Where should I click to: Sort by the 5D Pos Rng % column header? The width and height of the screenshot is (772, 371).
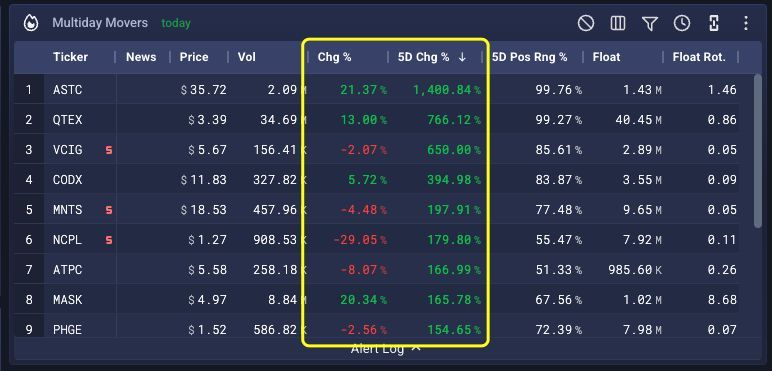click(x=529, y=57)
